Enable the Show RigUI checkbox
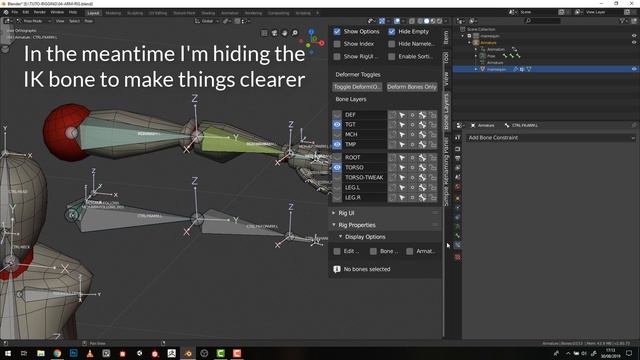 point(337,57)
